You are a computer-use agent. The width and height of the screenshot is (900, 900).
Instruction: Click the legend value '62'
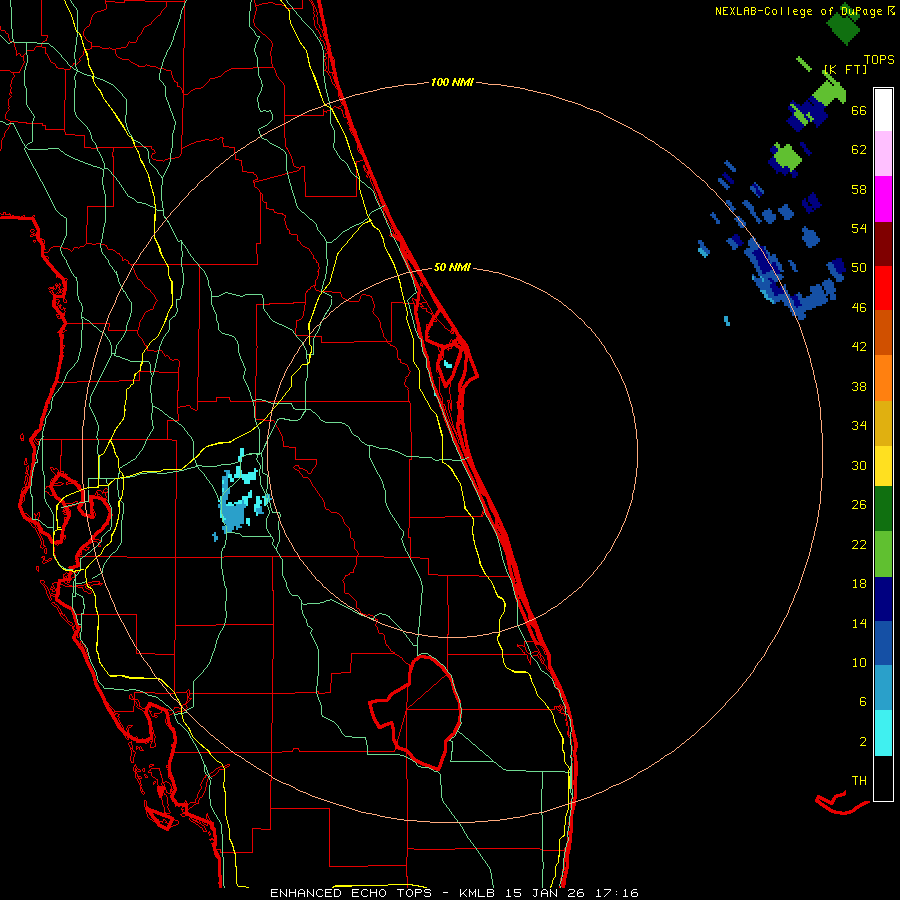tap(859, 150)
